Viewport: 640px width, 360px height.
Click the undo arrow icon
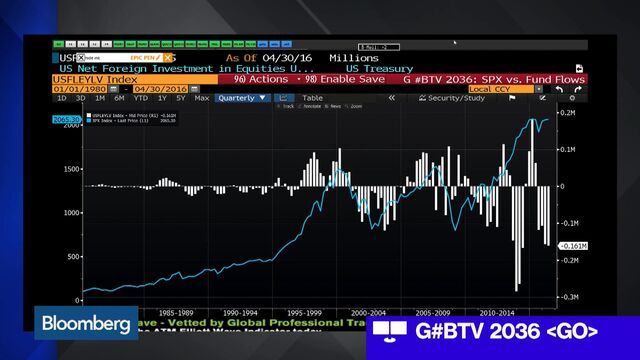tap(559, 89)
